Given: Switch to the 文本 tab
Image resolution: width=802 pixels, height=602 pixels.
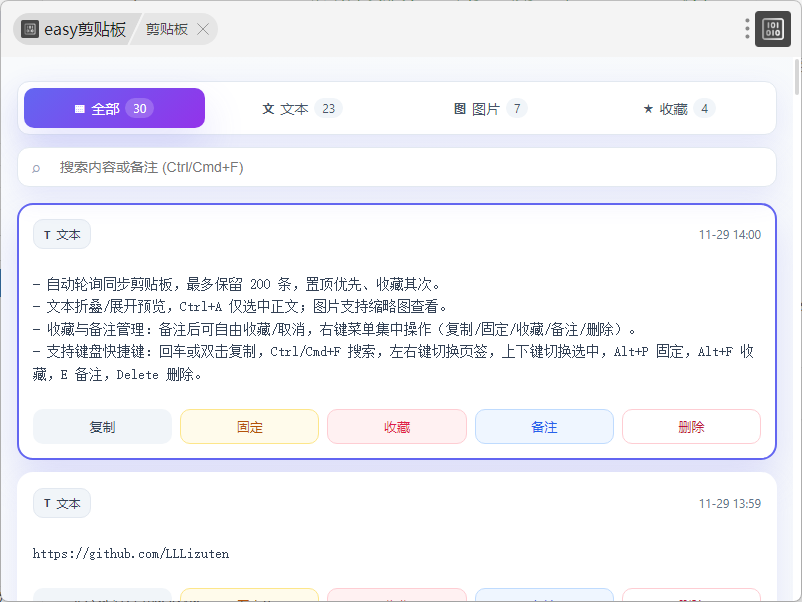Looking at the screenshot, I should 301,108.
